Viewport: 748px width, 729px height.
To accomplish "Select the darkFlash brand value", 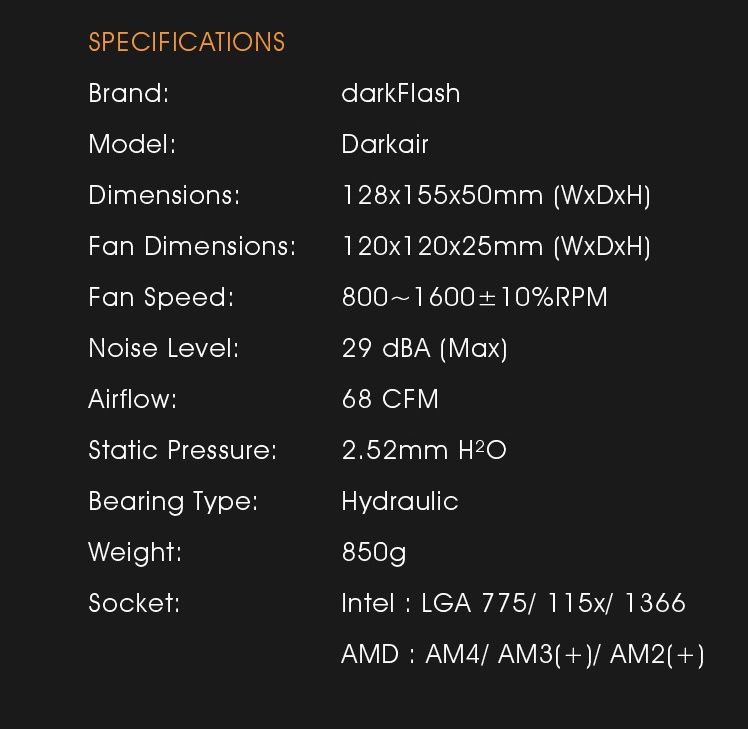I will pyautogui.click(x=400, y=93).
